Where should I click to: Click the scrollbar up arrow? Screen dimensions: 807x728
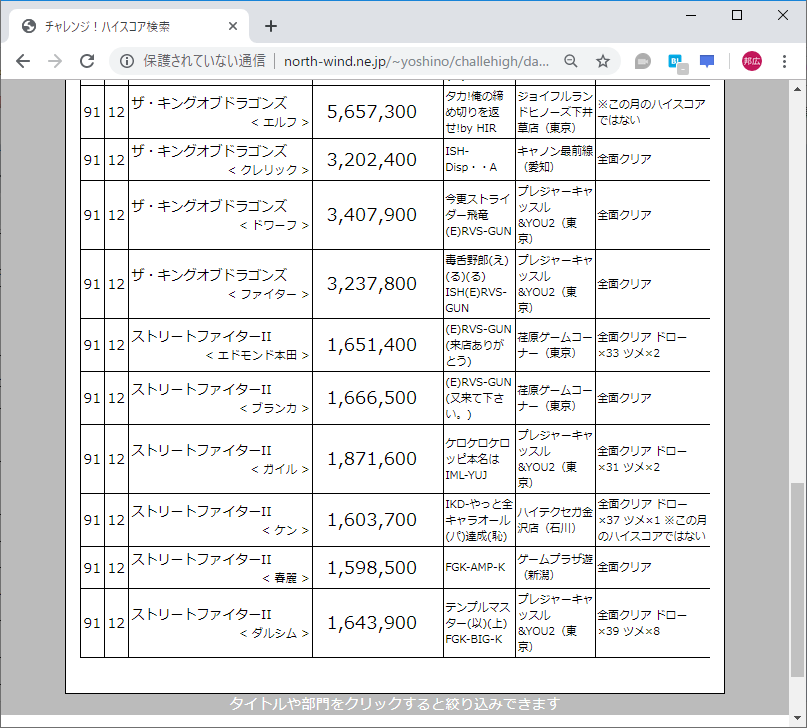(797, 89)
